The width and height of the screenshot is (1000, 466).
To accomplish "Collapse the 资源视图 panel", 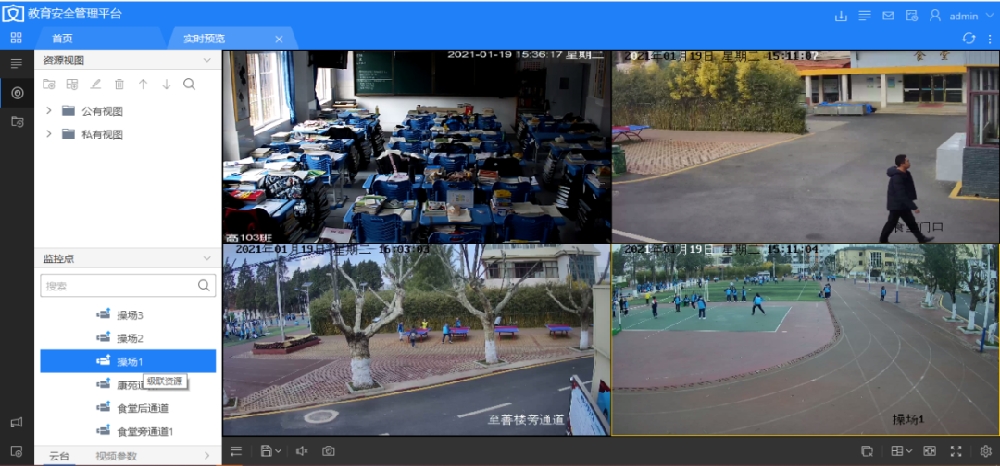I will [207, 60].
